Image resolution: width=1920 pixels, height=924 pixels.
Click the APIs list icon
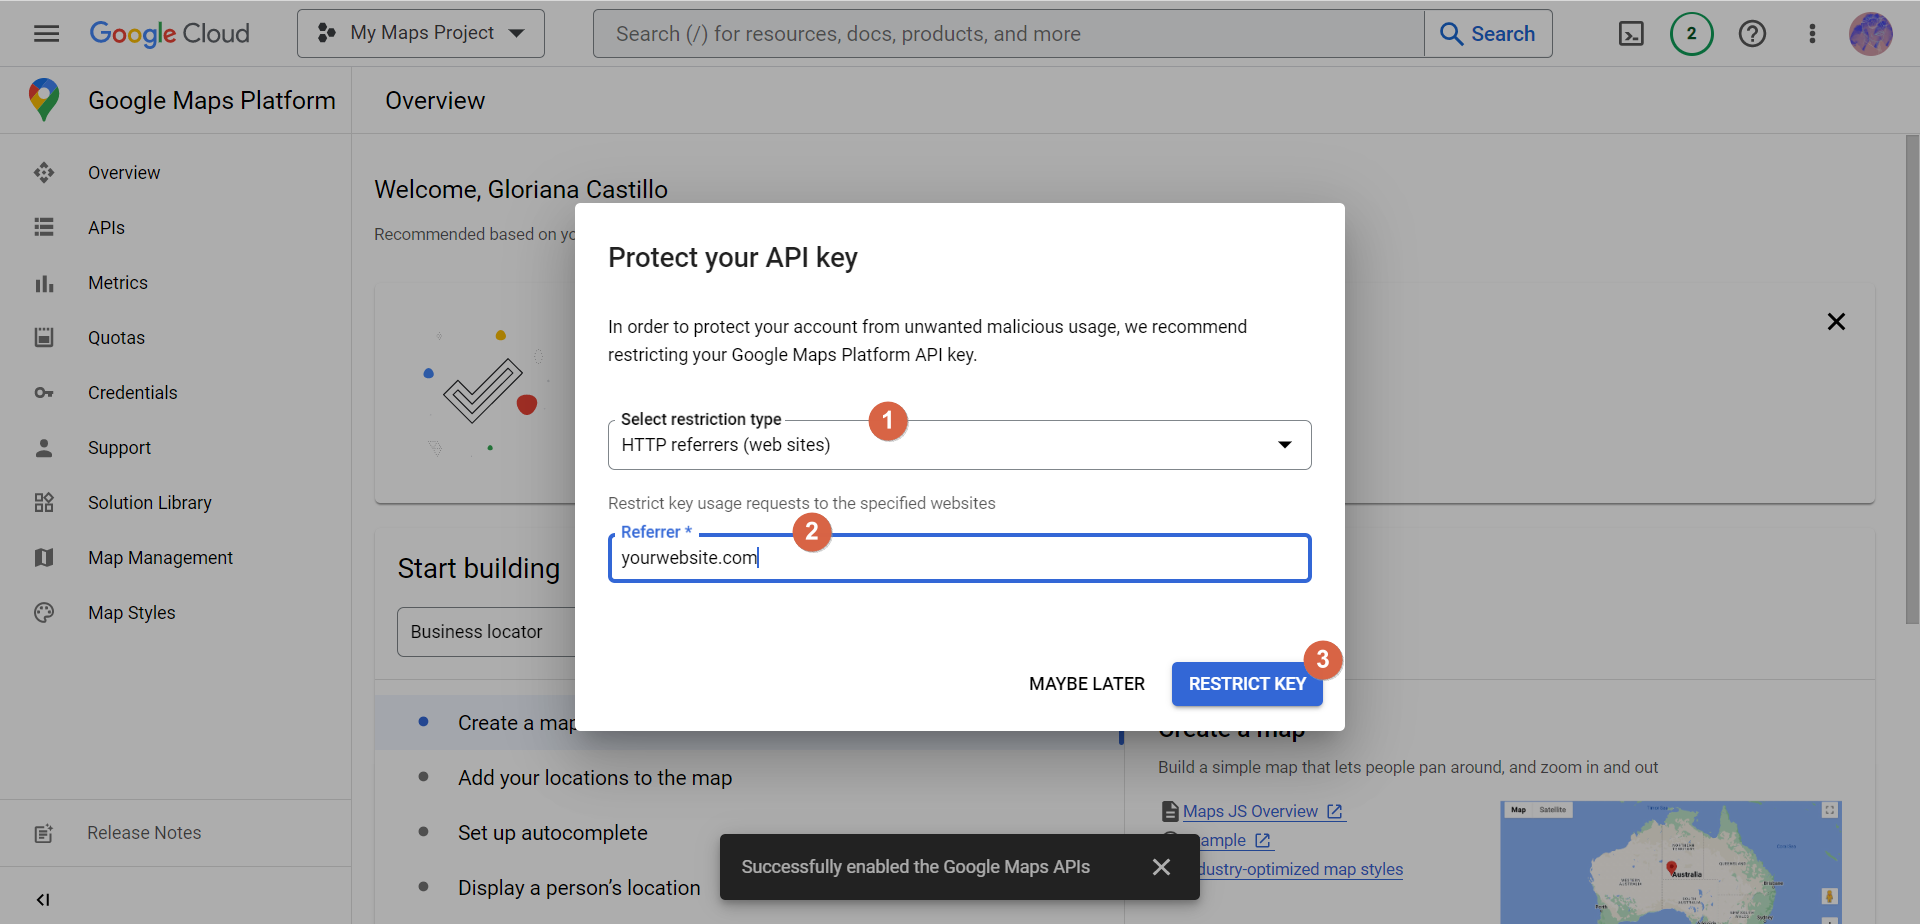click(x=44, y=228)
